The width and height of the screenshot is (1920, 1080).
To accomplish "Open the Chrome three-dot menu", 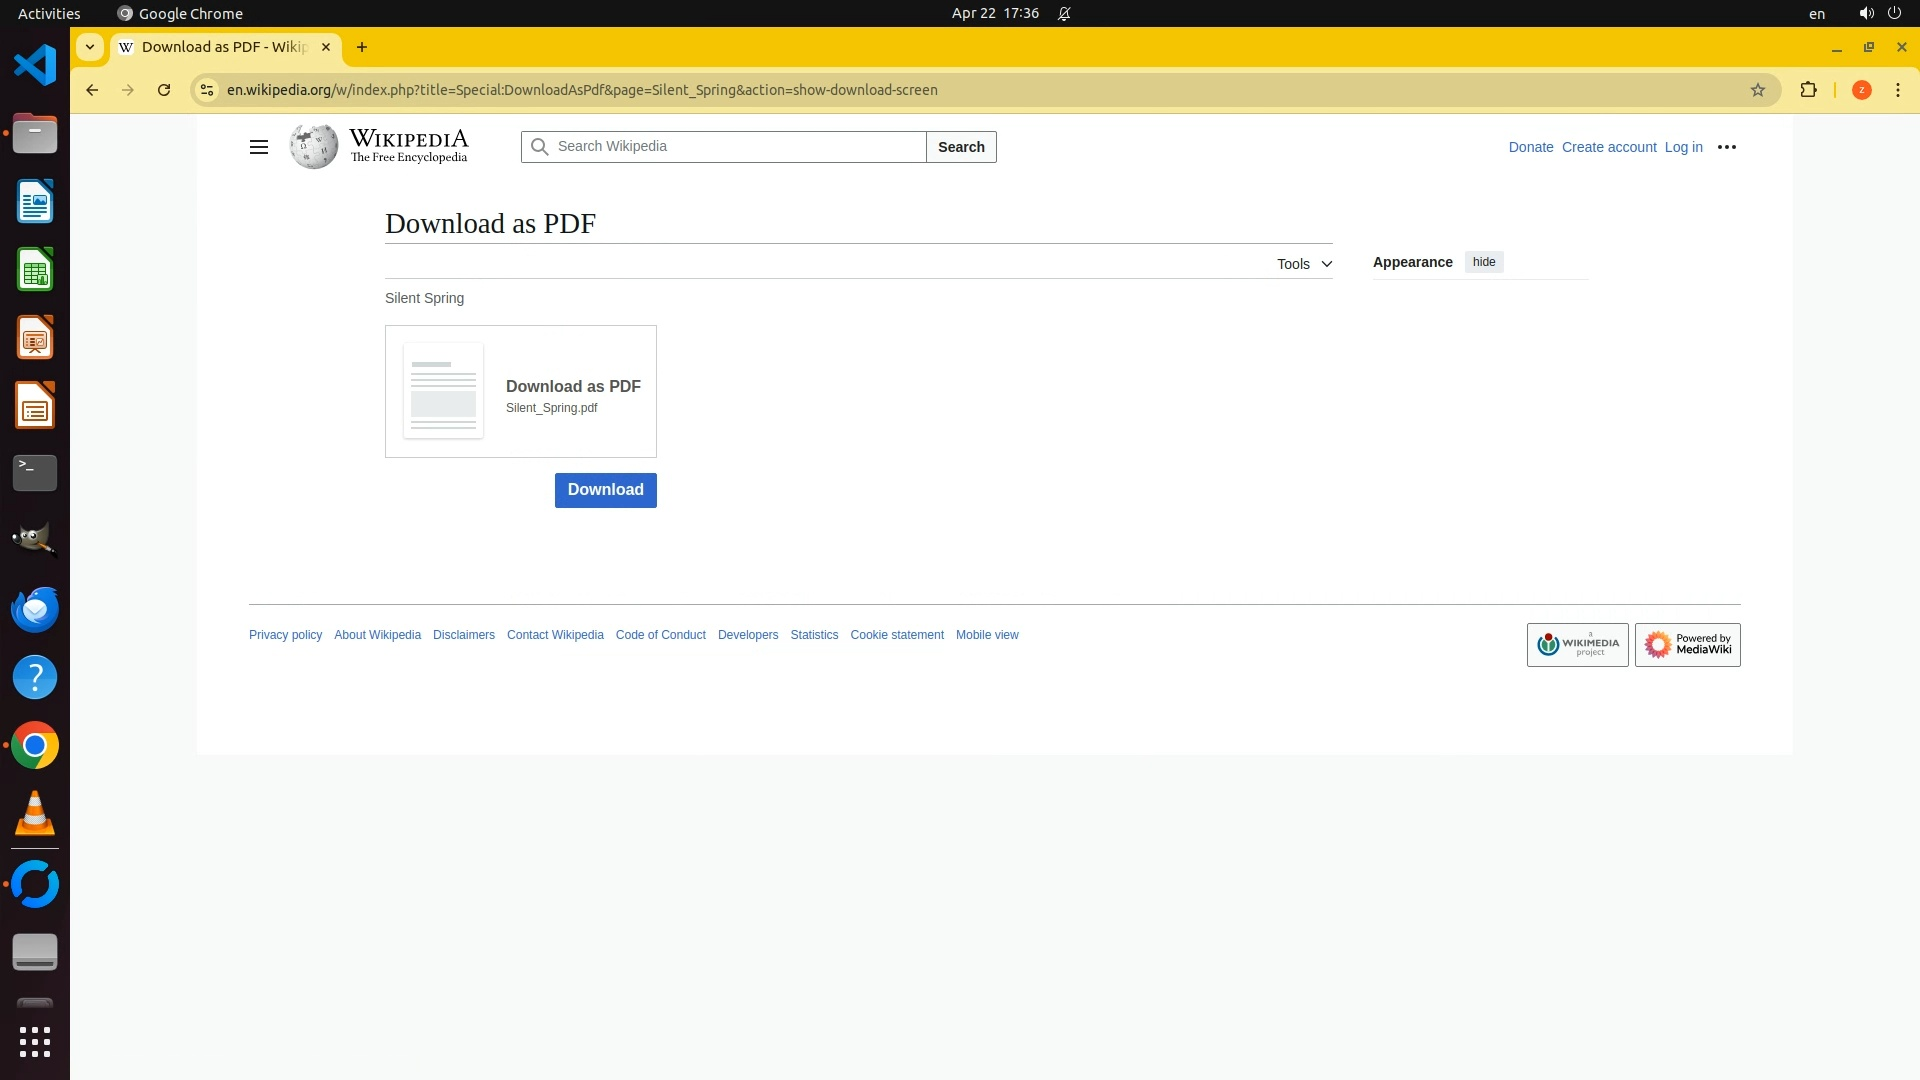I will pyautogui.click(x=1898, y=90).
